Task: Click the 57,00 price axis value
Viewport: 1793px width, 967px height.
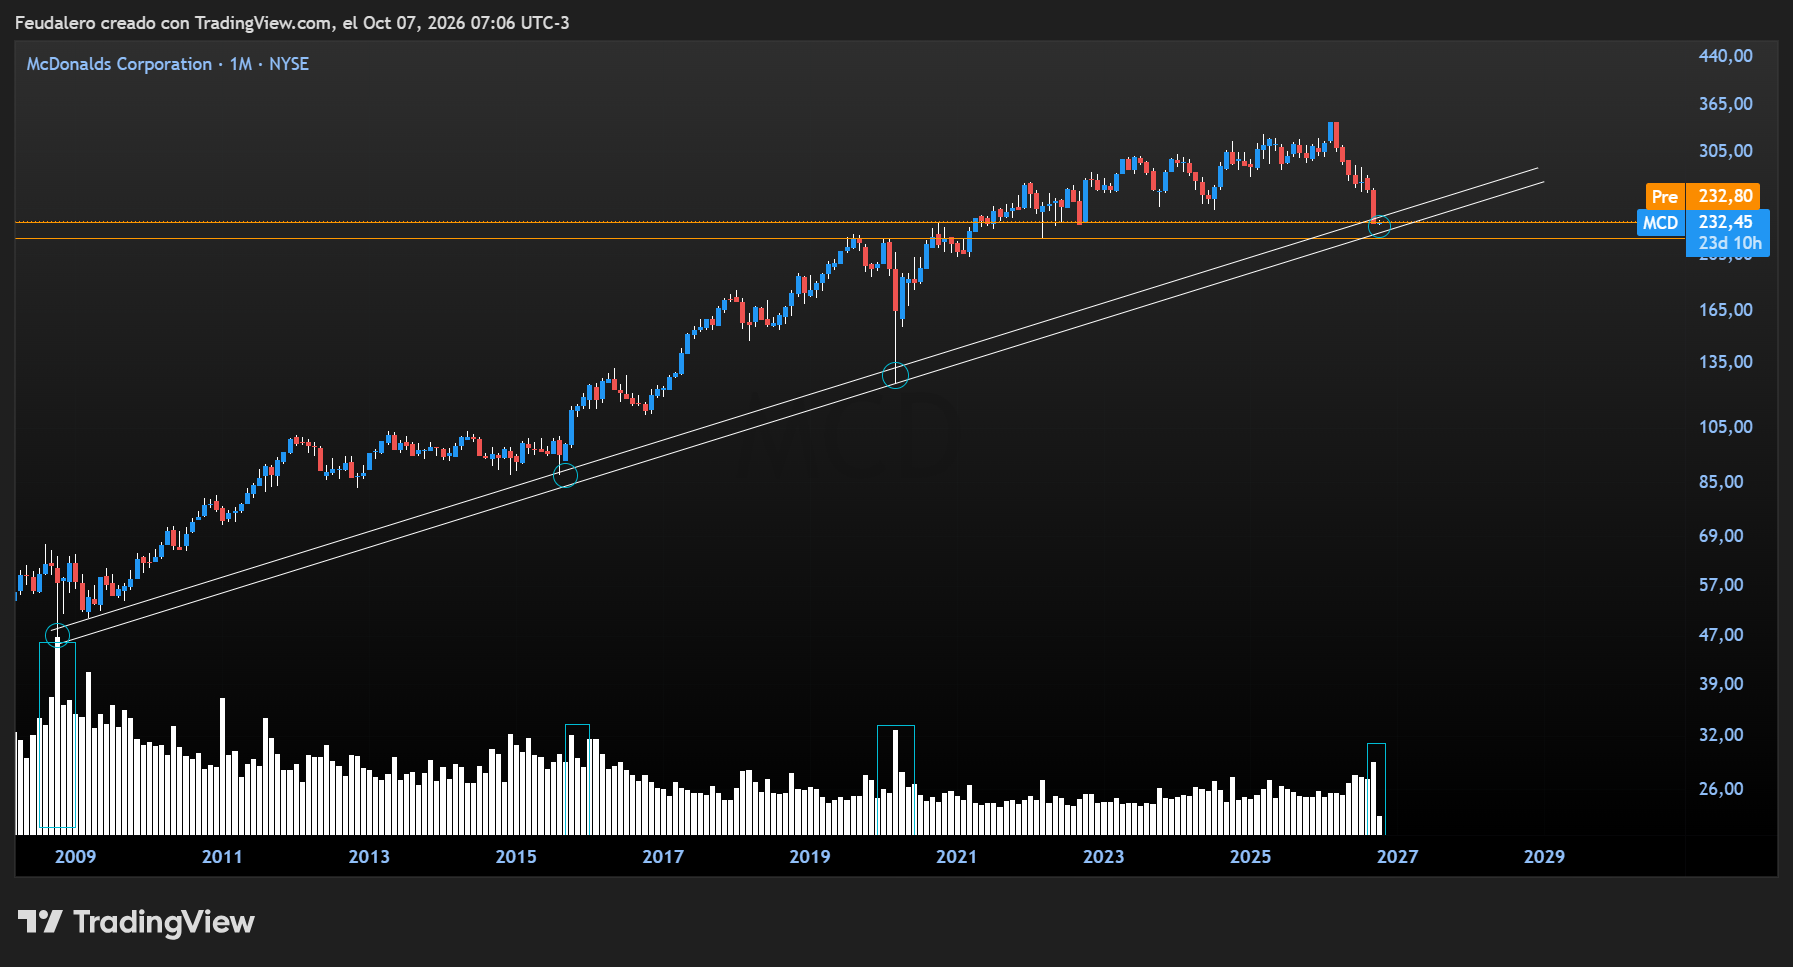Action: [1721, 585]
